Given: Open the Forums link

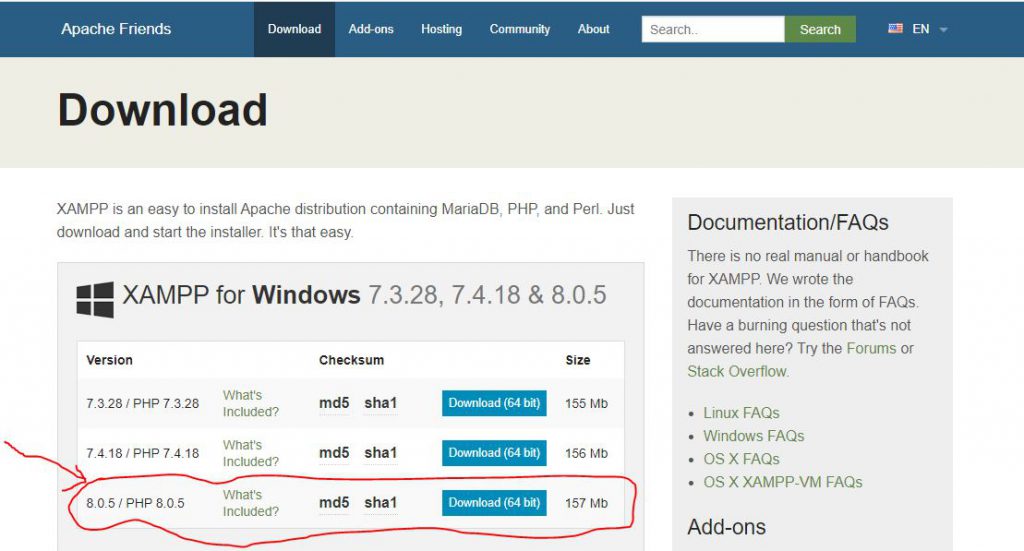Looking at the screenshot, I should 871,348.
